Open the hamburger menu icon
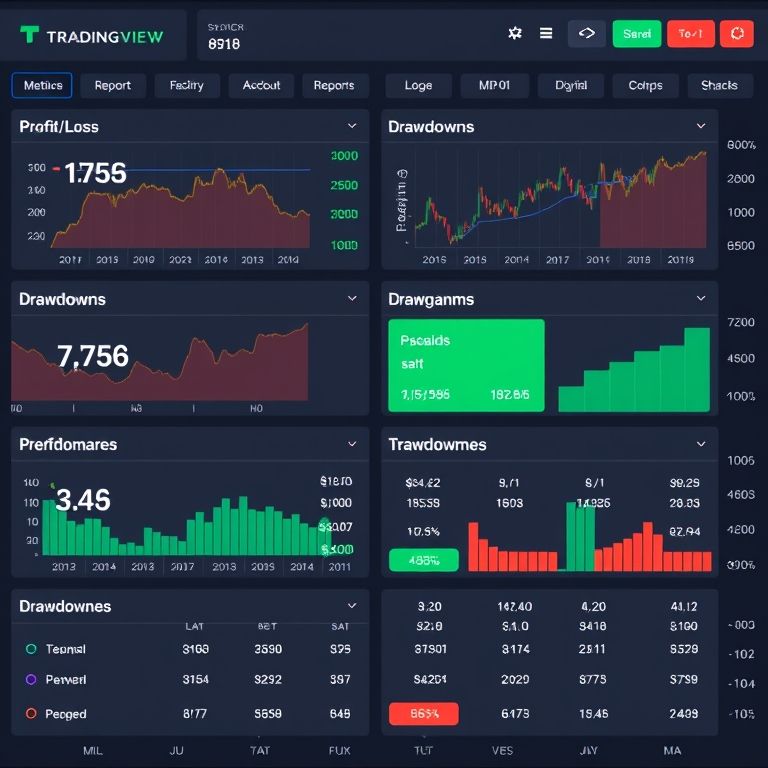The height and width of the screenshot is (768, 768). point(546,33)
